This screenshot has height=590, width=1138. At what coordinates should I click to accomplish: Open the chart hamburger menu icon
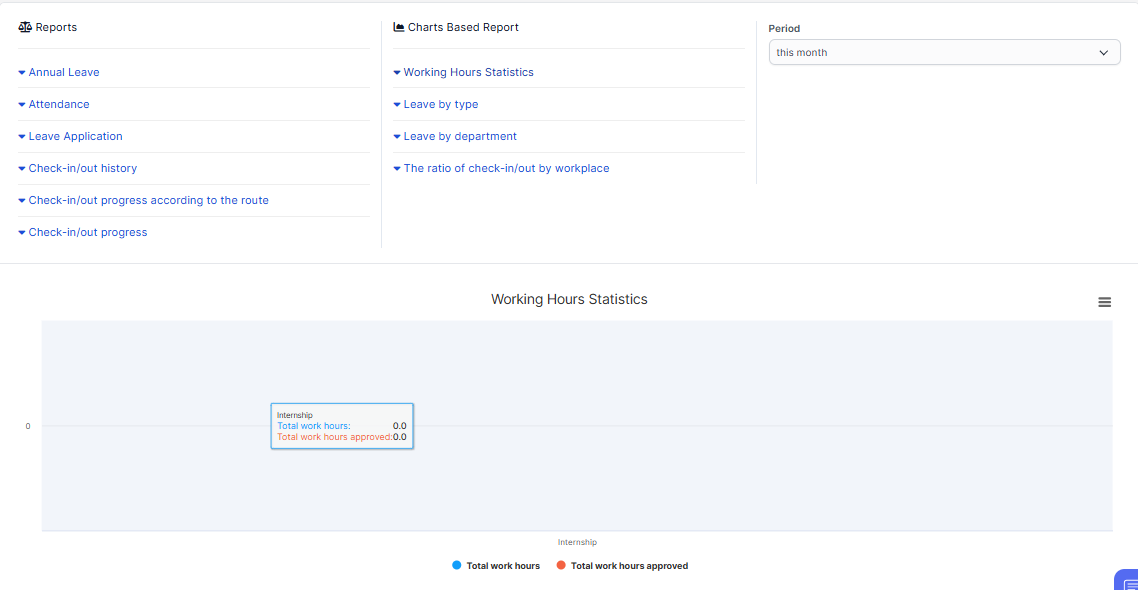point(1104,302)
